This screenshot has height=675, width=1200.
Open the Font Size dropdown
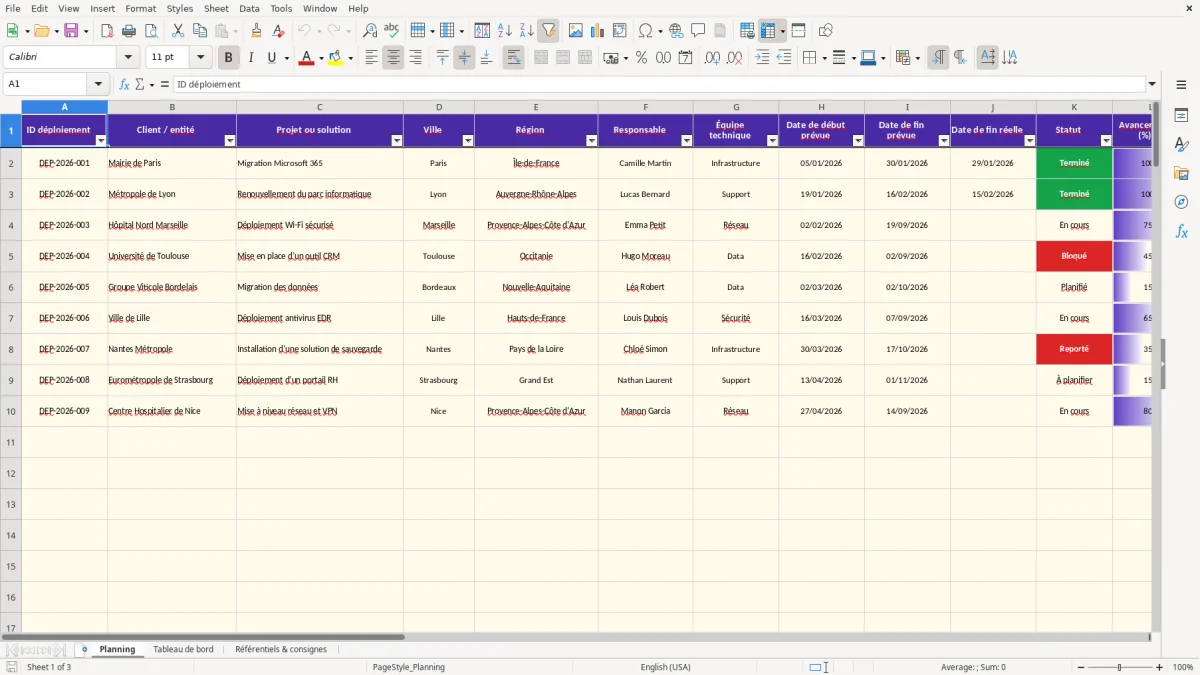[201, 58]
